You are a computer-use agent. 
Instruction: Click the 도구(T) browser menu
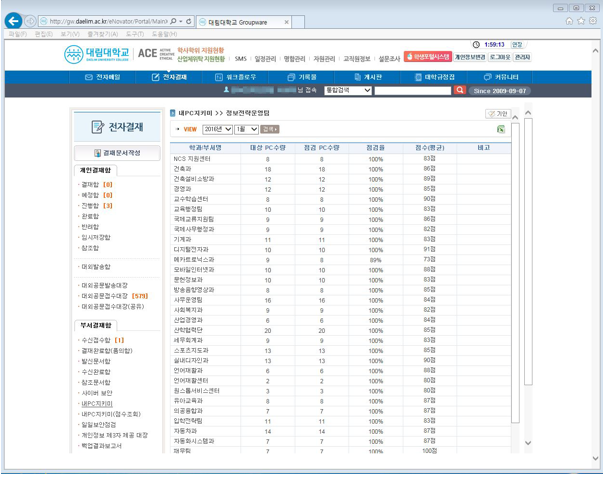[135, 34]
